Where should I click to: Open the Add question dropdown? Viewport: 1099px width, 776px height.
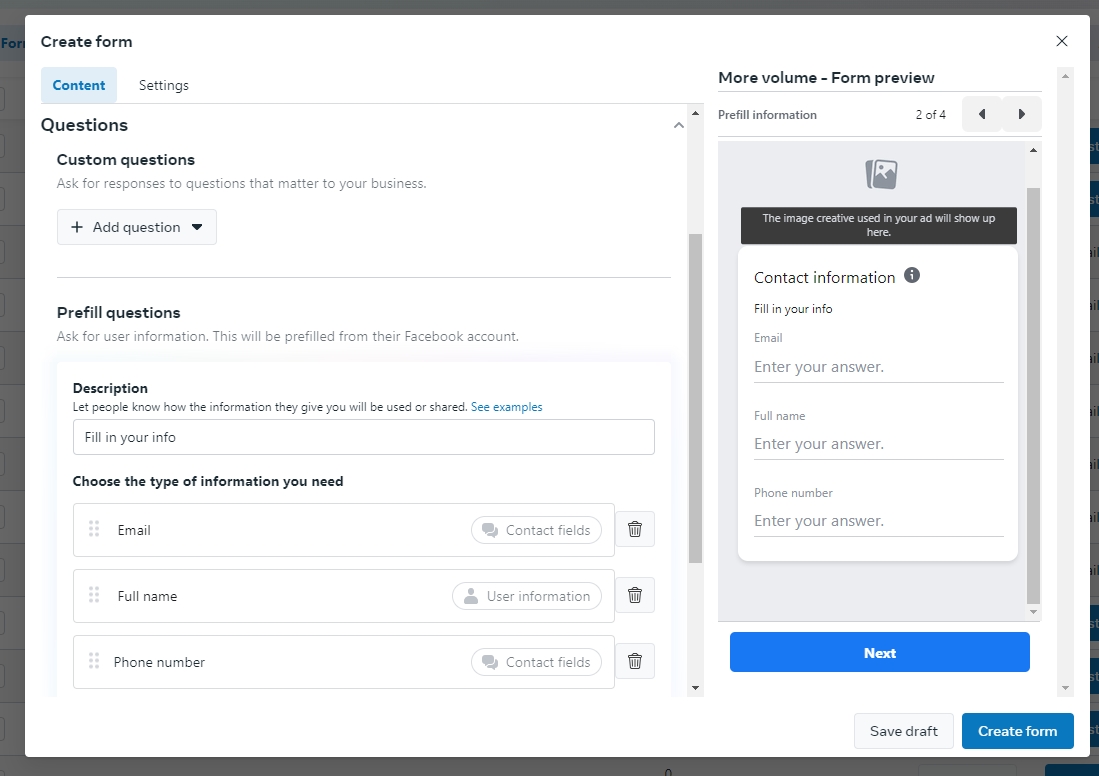[137, 227]
